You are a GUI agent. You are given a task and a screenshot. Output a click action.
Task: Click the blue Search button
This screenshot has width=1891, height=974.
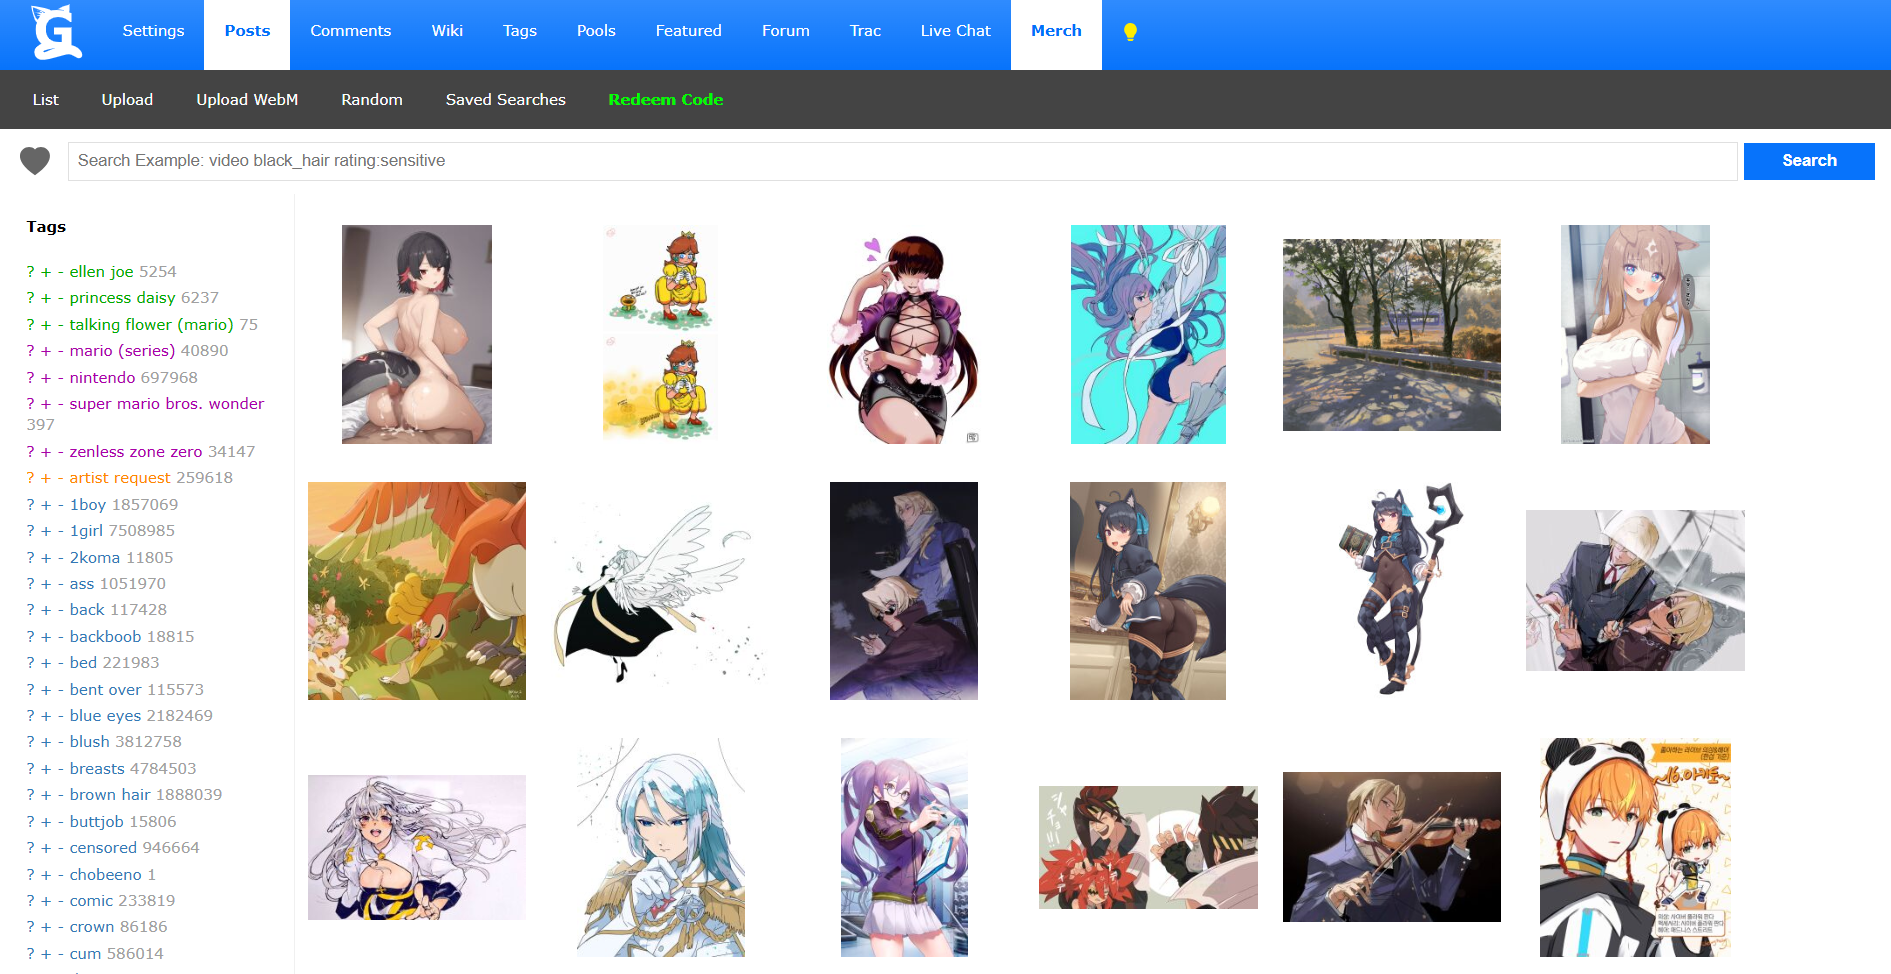(x=1809, y=161)
